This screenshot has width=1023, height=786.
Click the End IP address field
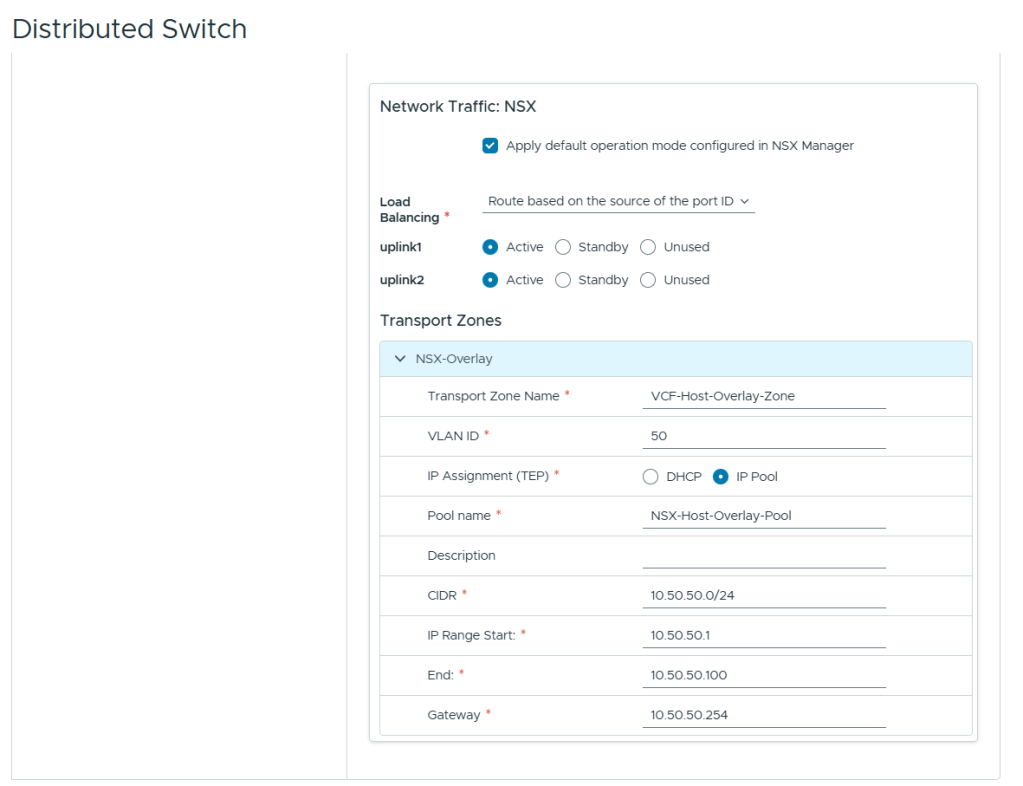tap(764, 676)
